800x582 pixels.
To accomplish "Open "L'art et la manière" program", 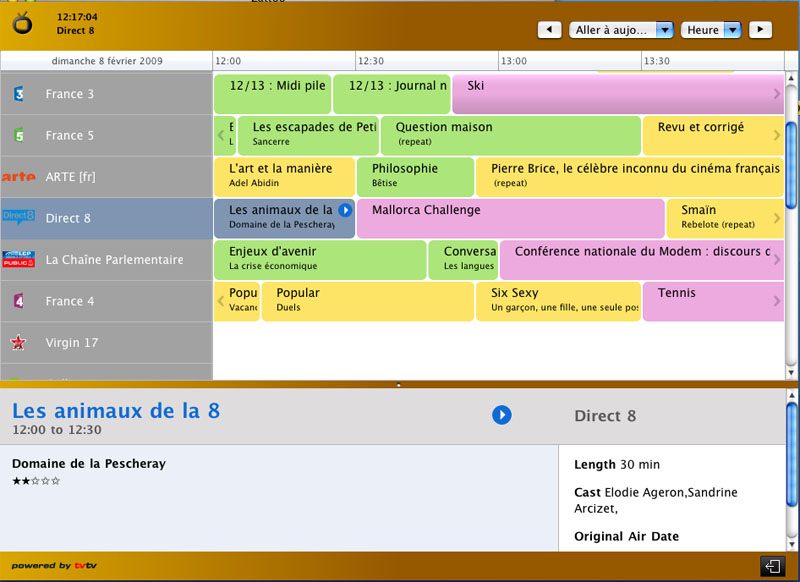I will click(285, 177).
